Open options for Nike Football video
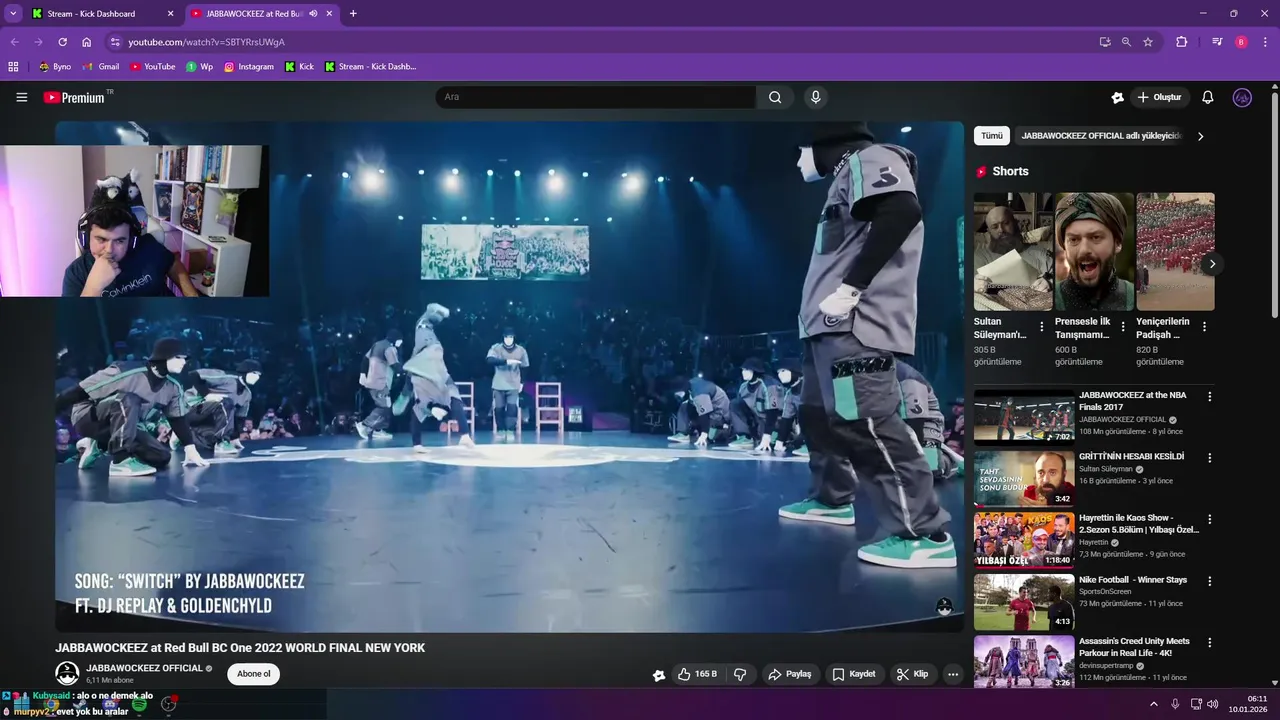Image resolution: width=1280 pixels, height=720 pixels. (x=1209, y=581)
